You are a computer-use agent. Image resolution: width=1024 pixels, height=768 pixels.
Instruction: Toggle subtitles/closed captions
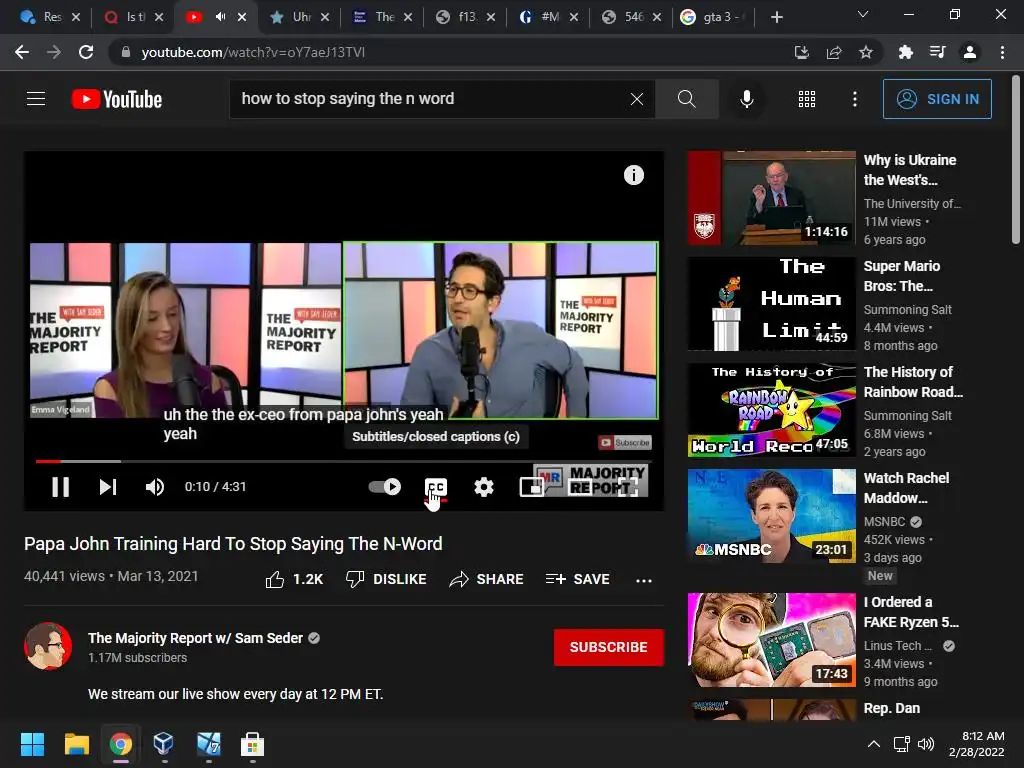pos(436,487)
